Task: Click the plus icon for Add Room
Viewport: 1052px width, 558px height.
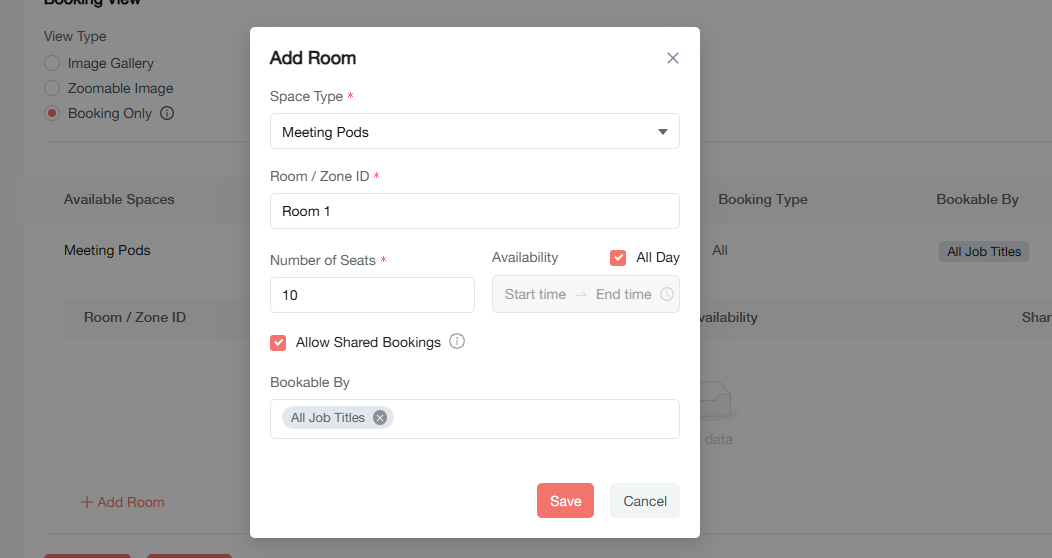Action: 87,502
